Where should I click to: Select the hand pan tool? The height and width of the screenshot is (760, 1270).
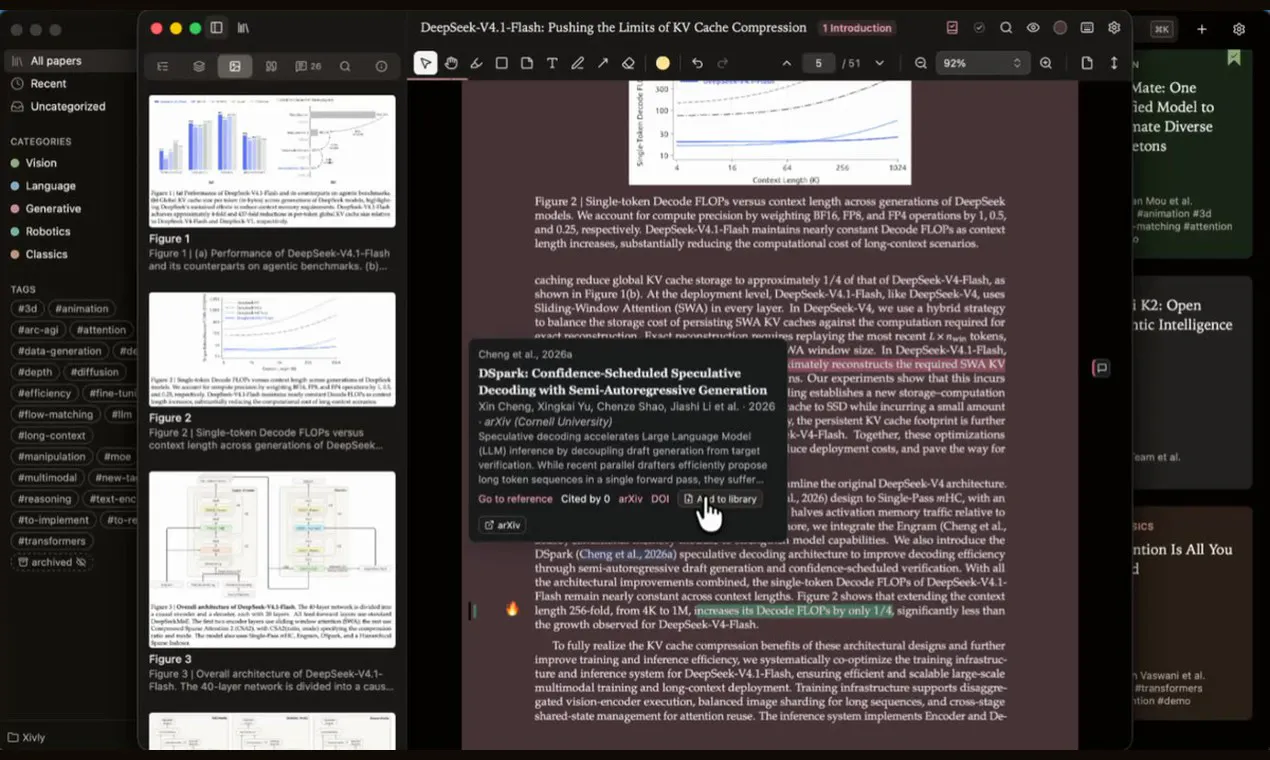tap(451, 63)
